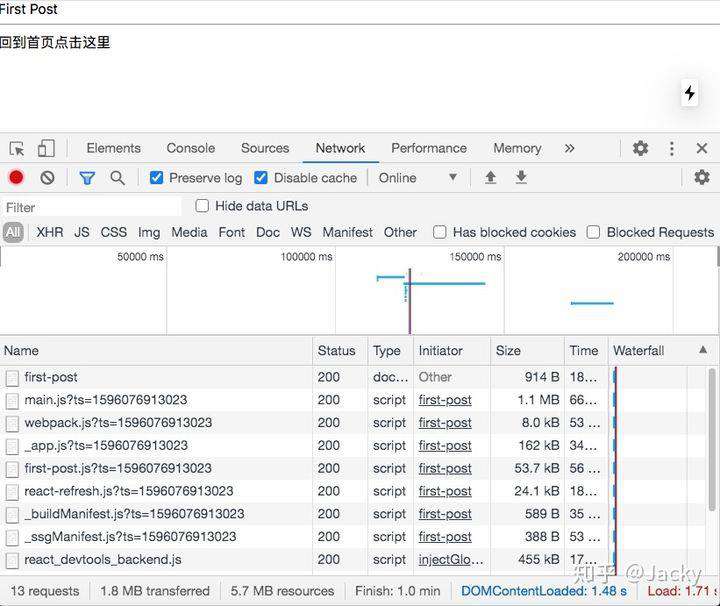This screenshot has width=720, height=606.
Task: Filter requests by JS
Action: (82, 232)
